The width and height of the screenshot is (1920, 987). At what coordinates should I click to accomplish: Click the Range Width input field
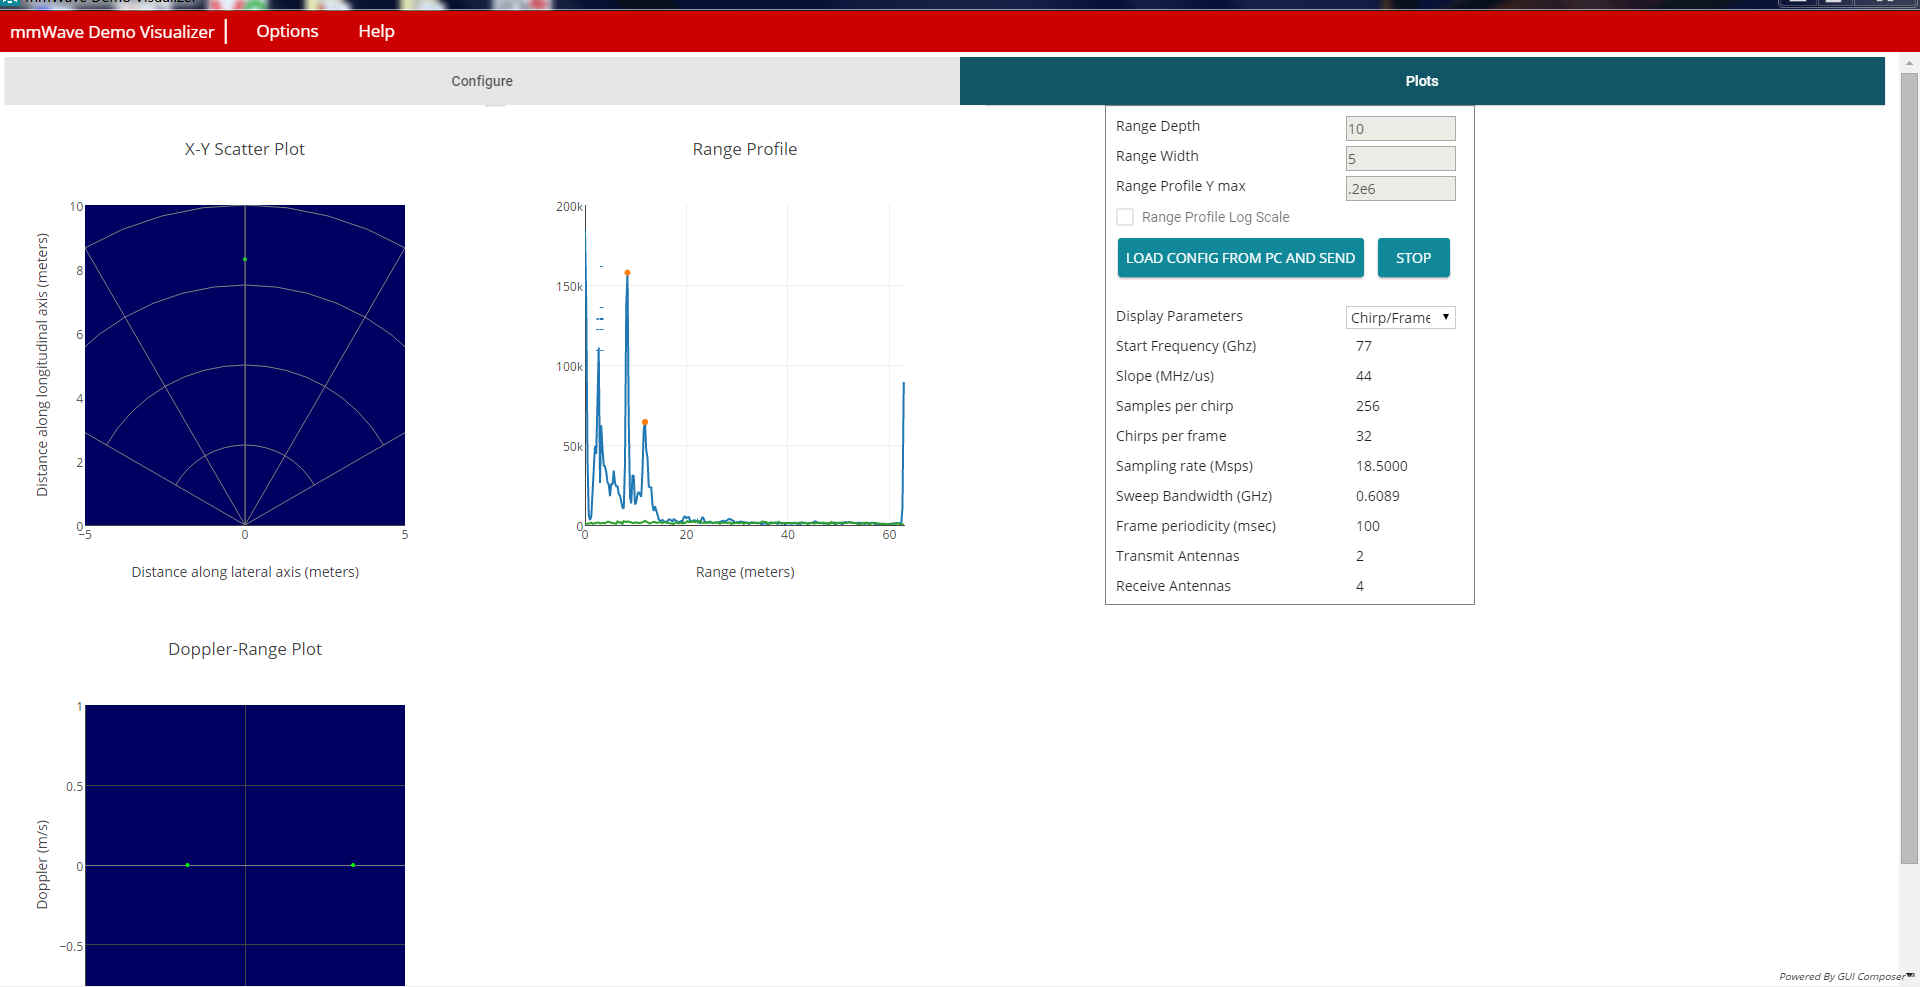(1400, 158)
